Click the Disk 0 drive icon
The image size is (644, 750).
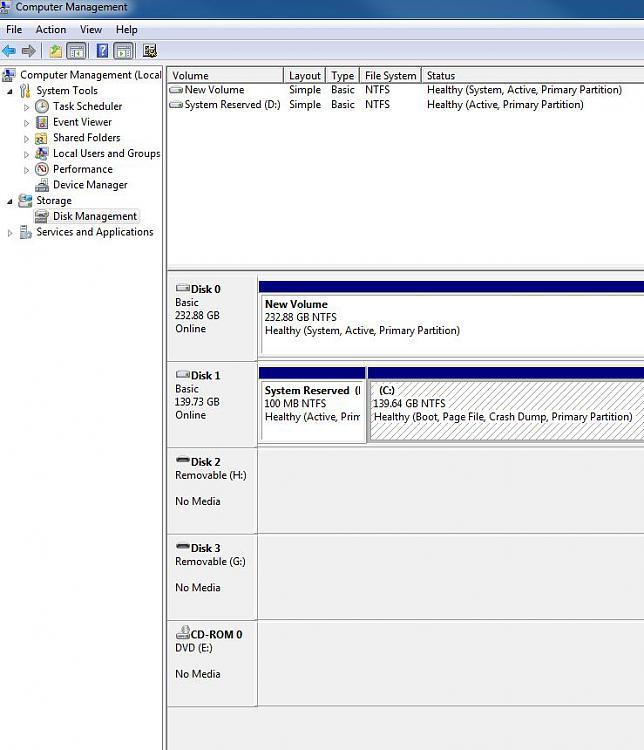[183, 288]
